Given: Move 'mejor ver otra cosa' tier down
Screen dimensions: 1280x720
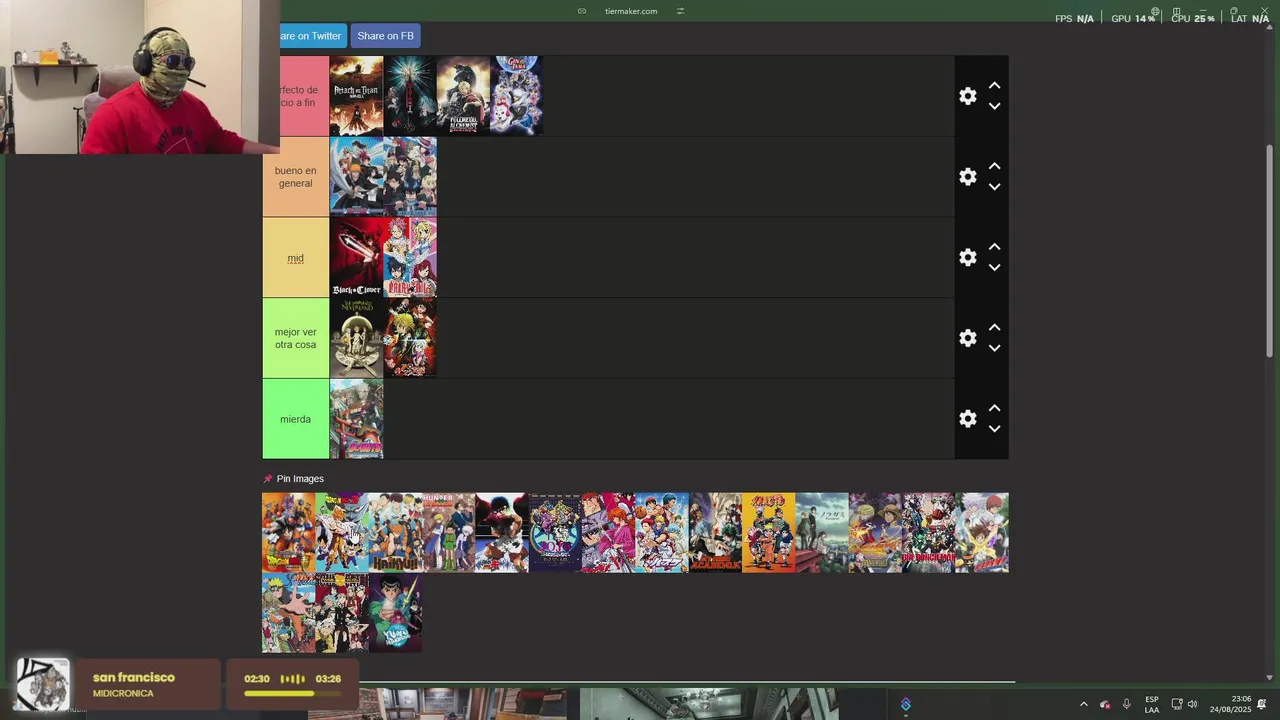Looking at the screenshot, I should [x=994, y=348].
